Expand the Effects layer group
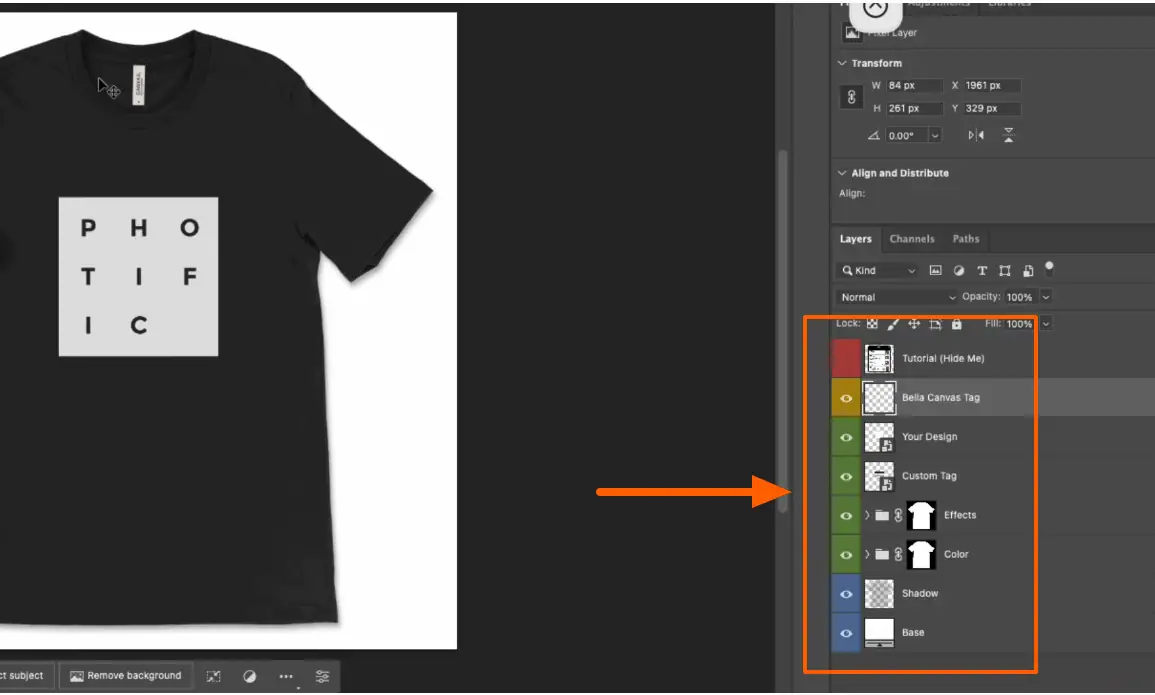The width and height of the screenshot is (1155, 695). (x=867, y=515)
